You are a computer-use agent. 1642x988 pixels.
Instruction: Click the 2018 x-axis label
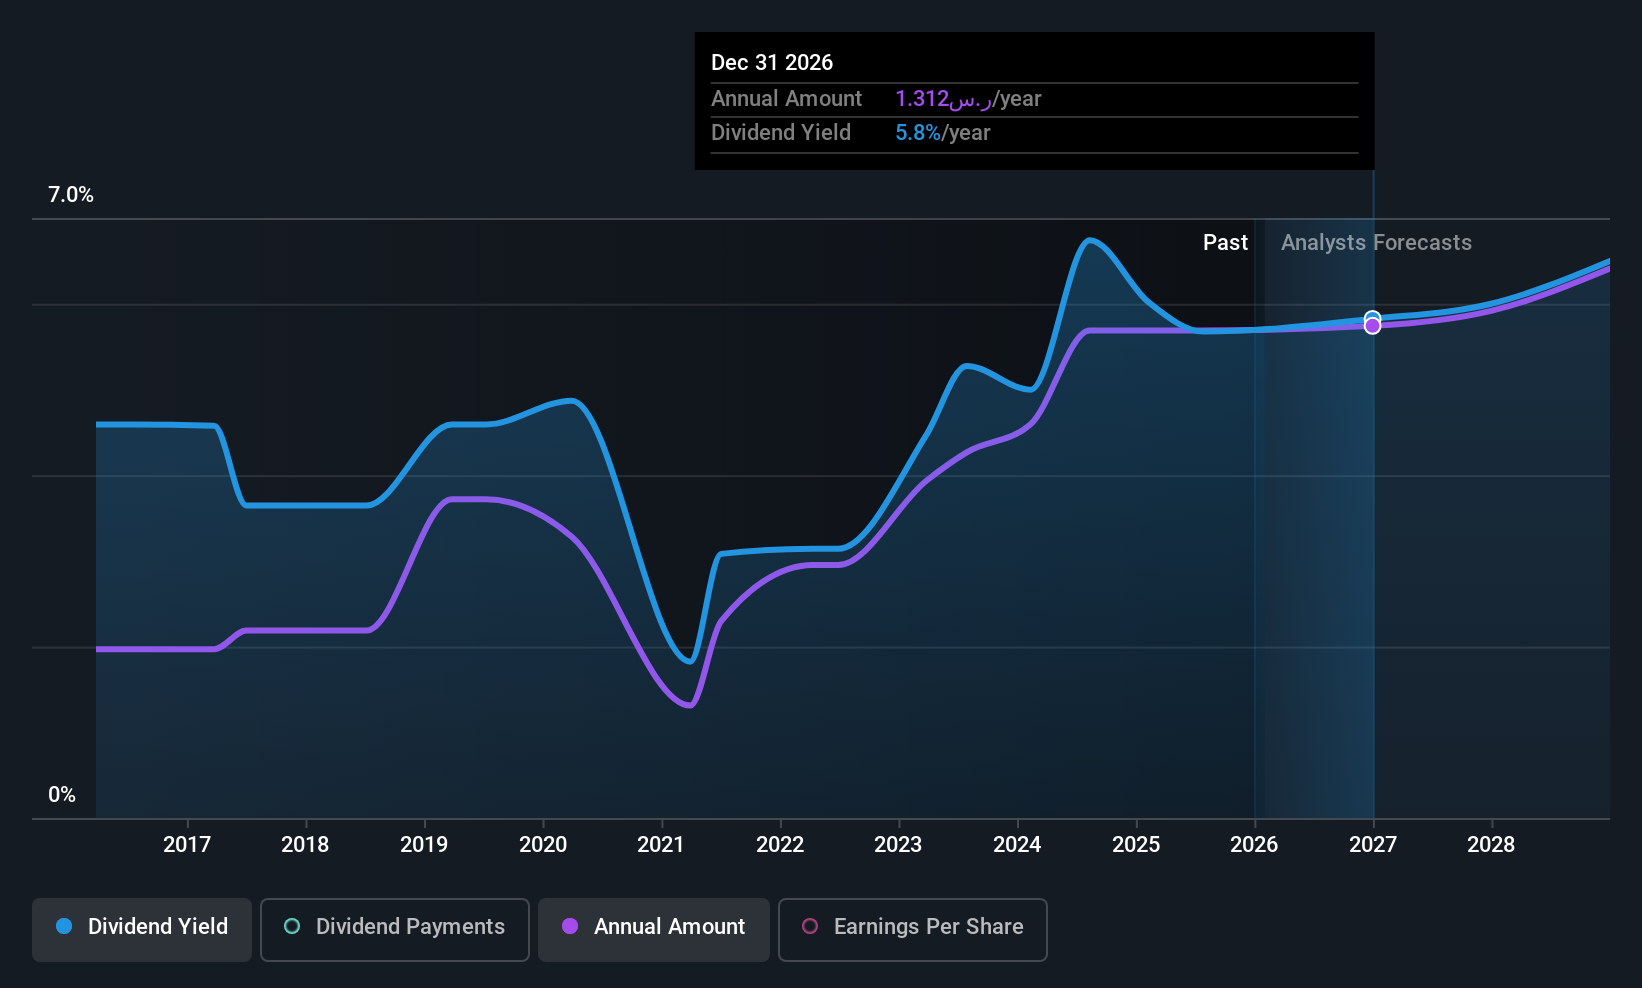coord(305,844)
